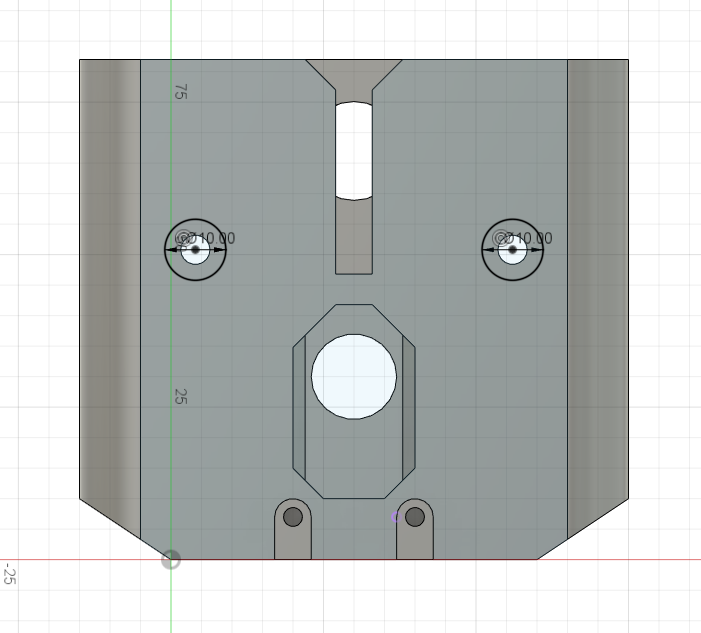The width and height of the screenshot is (701, 633).
Task: Click the purple snap marker beside the right bottom hole
Action: coord(395,517)
